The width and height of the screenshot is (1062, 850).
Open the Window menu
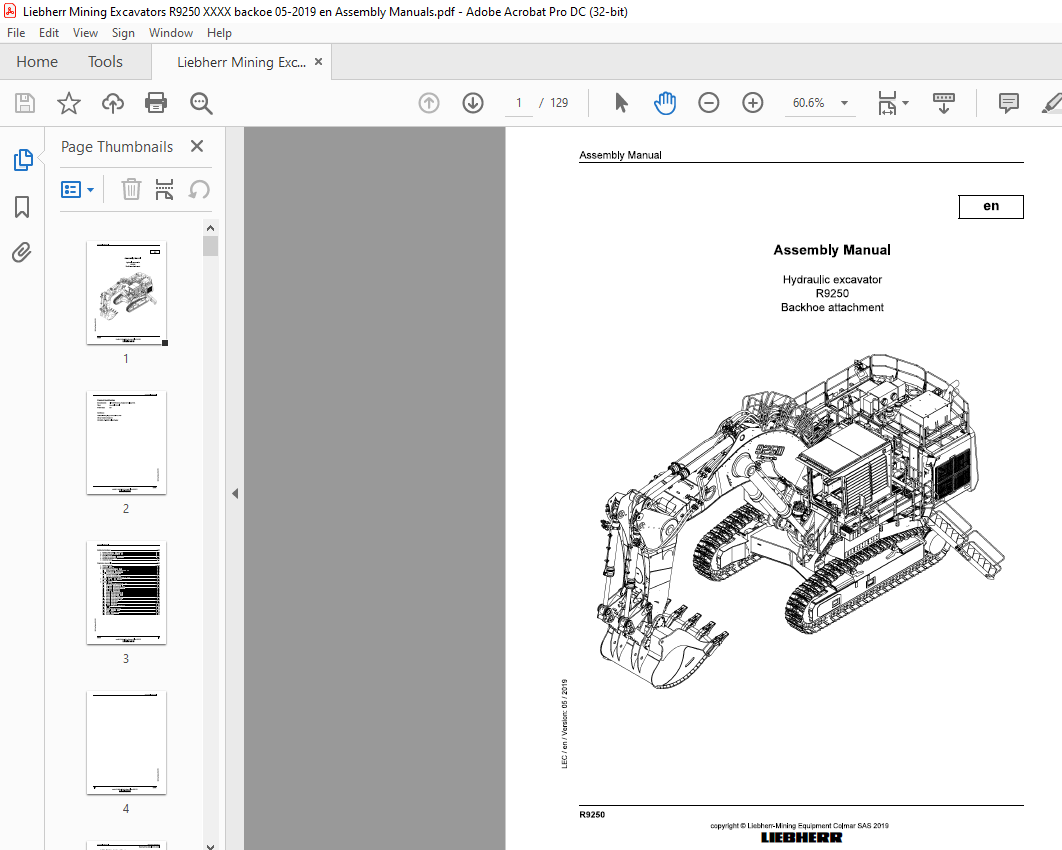[x=171, y=33]
